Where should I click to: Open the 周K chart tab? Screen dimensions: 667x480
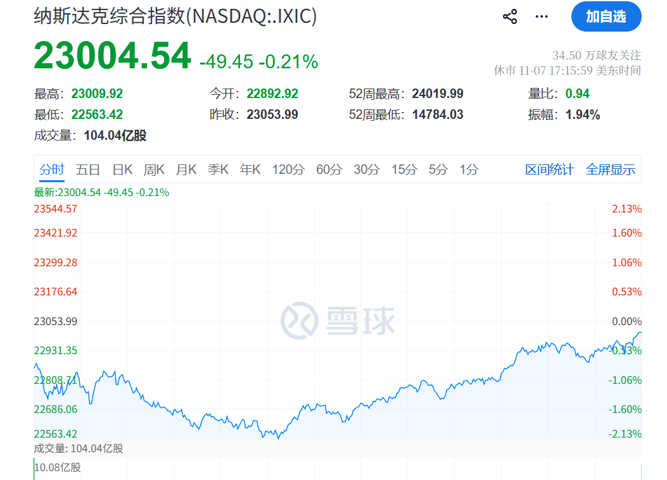pyautogui.click(x=154, y=169)
